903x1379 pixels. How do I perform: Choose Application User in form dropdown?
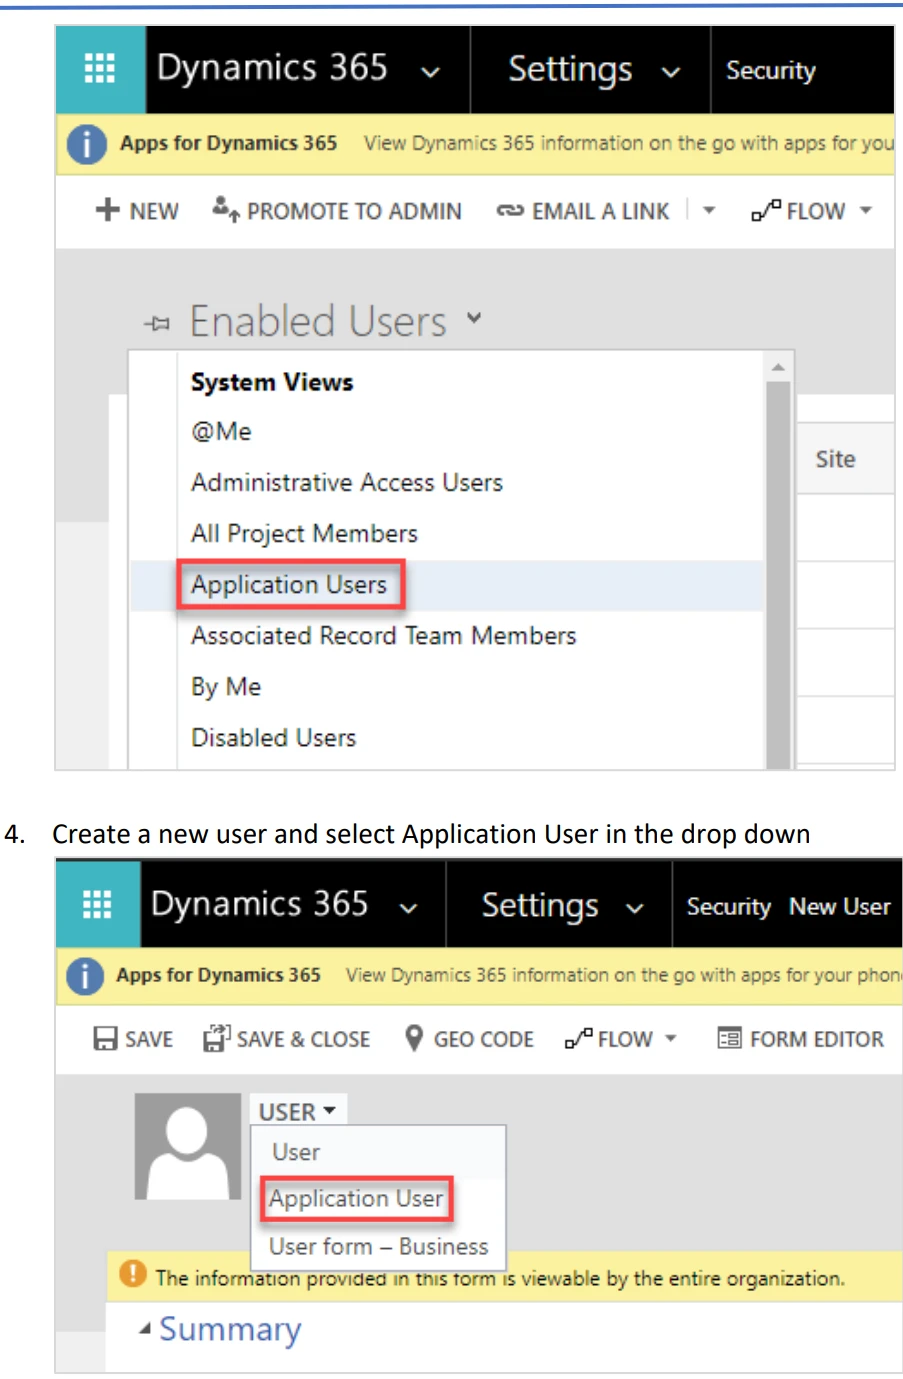tap(356, 1198)
